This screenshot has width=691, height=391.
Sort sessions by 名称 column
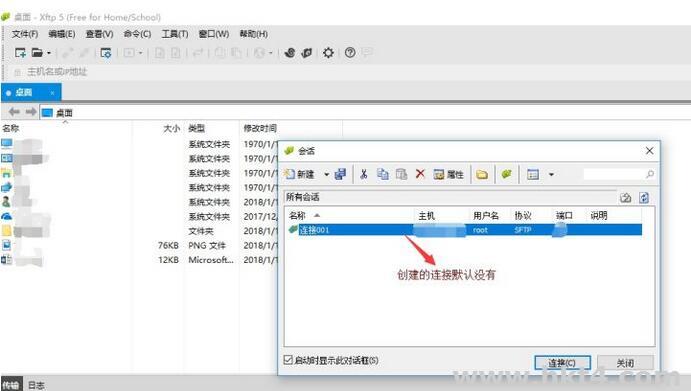pos(297,216)
